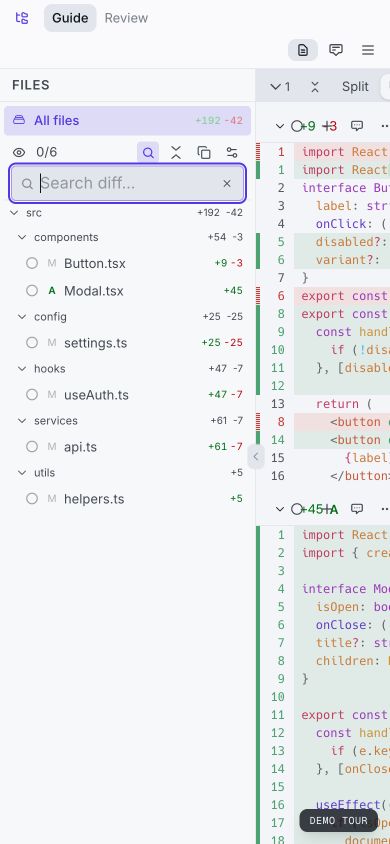This screenshot has height=844, width=390.
Task: Click the stacked layers icon of All files
Action: [x=19, y=120]
